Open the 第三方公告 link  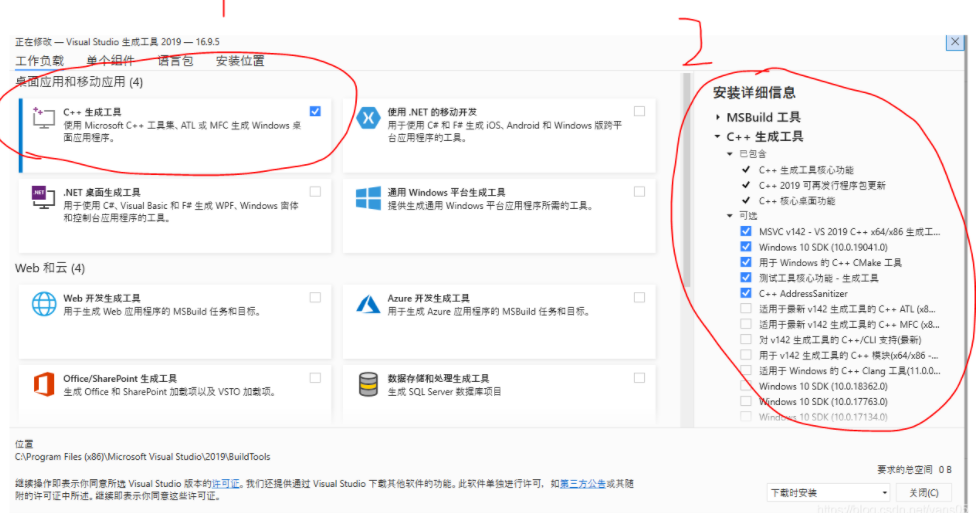pos(583,484)
